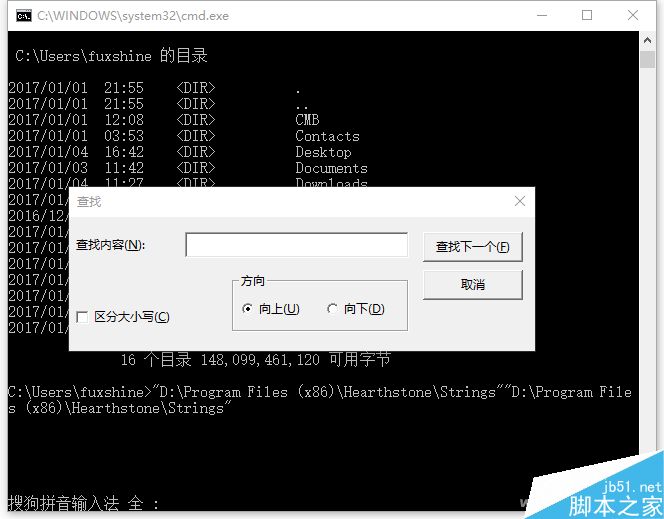Click the scrollbar up arrow in cmd window

[647, 40]
